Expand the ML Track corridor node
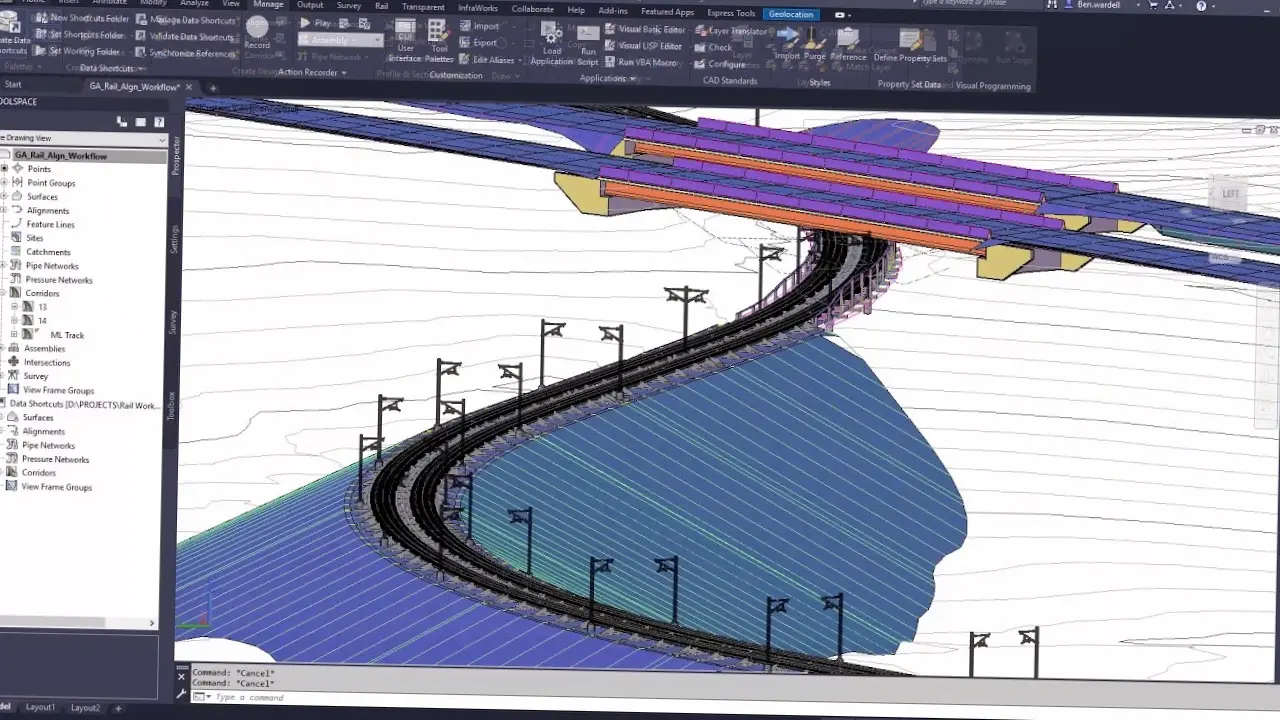This screenshot has width=1280, height=720. coord(14,335)
